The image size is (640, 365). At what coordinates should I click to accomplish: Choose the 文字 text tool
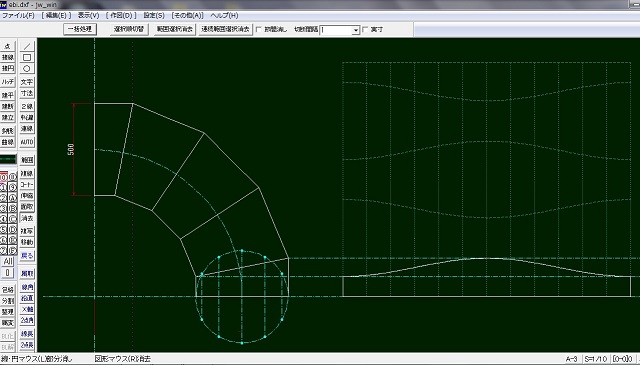coord(27,82)
